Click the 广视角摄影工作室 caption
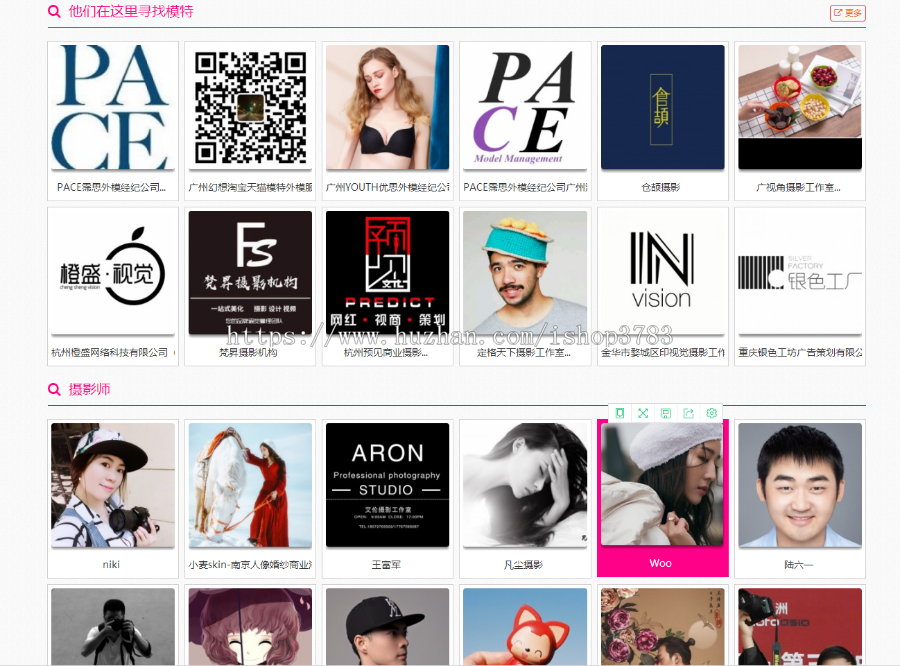 (798, 187)
